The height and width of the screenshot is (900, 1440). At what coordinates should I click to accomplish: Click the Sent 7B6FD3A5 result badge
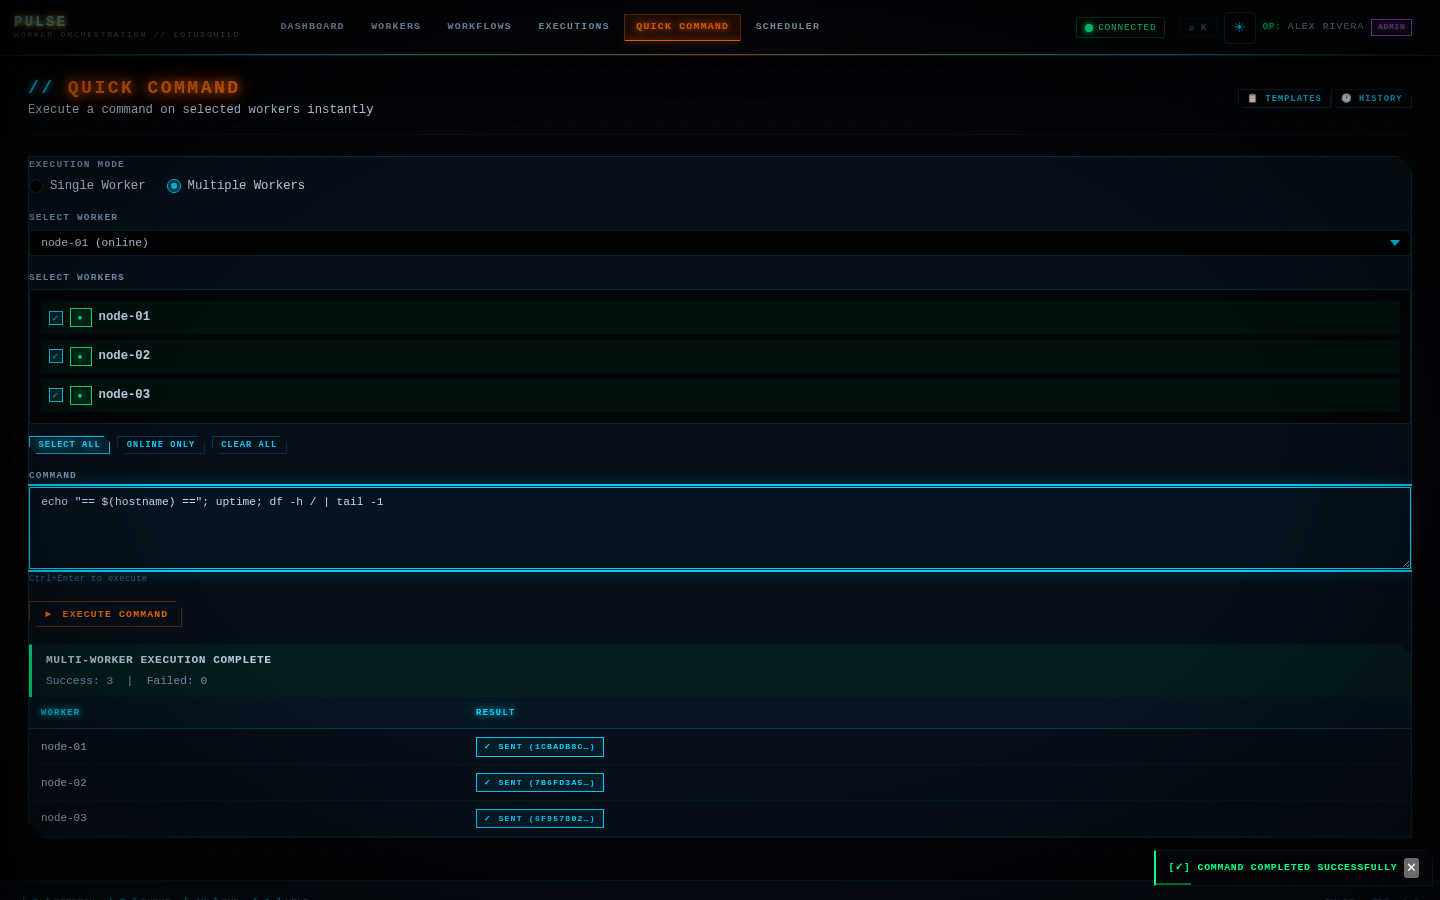540,783
